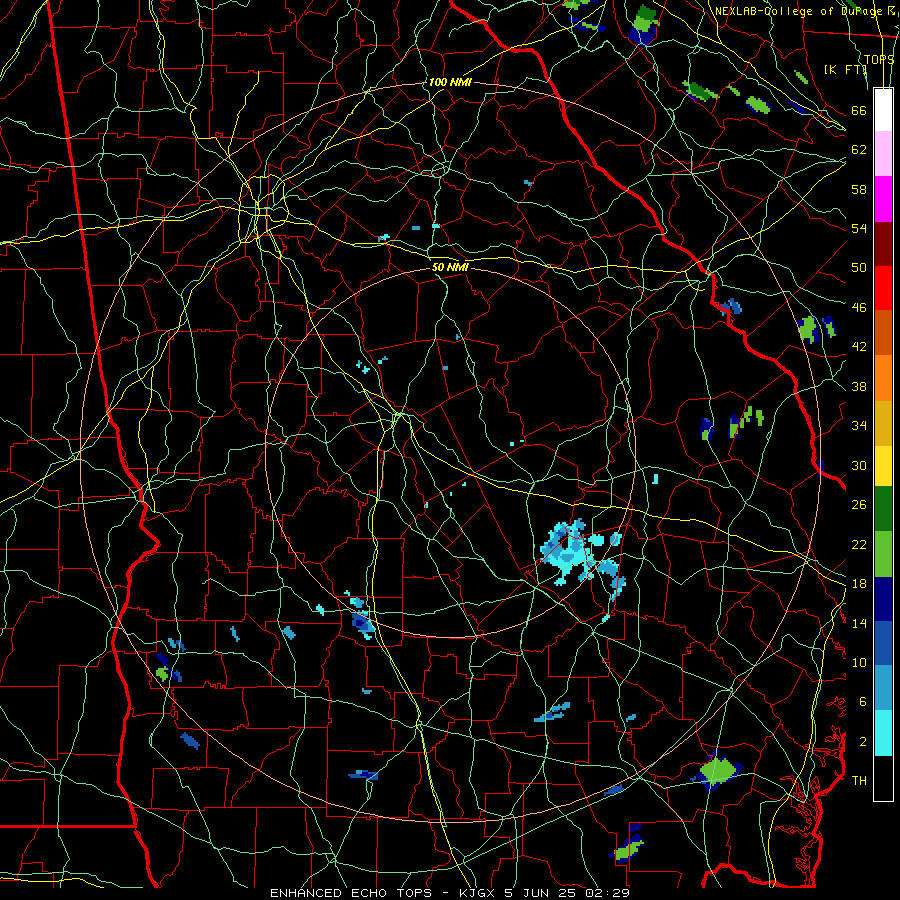Click the legend value "58"
This screenshot has width=900, height=900.
859,189
